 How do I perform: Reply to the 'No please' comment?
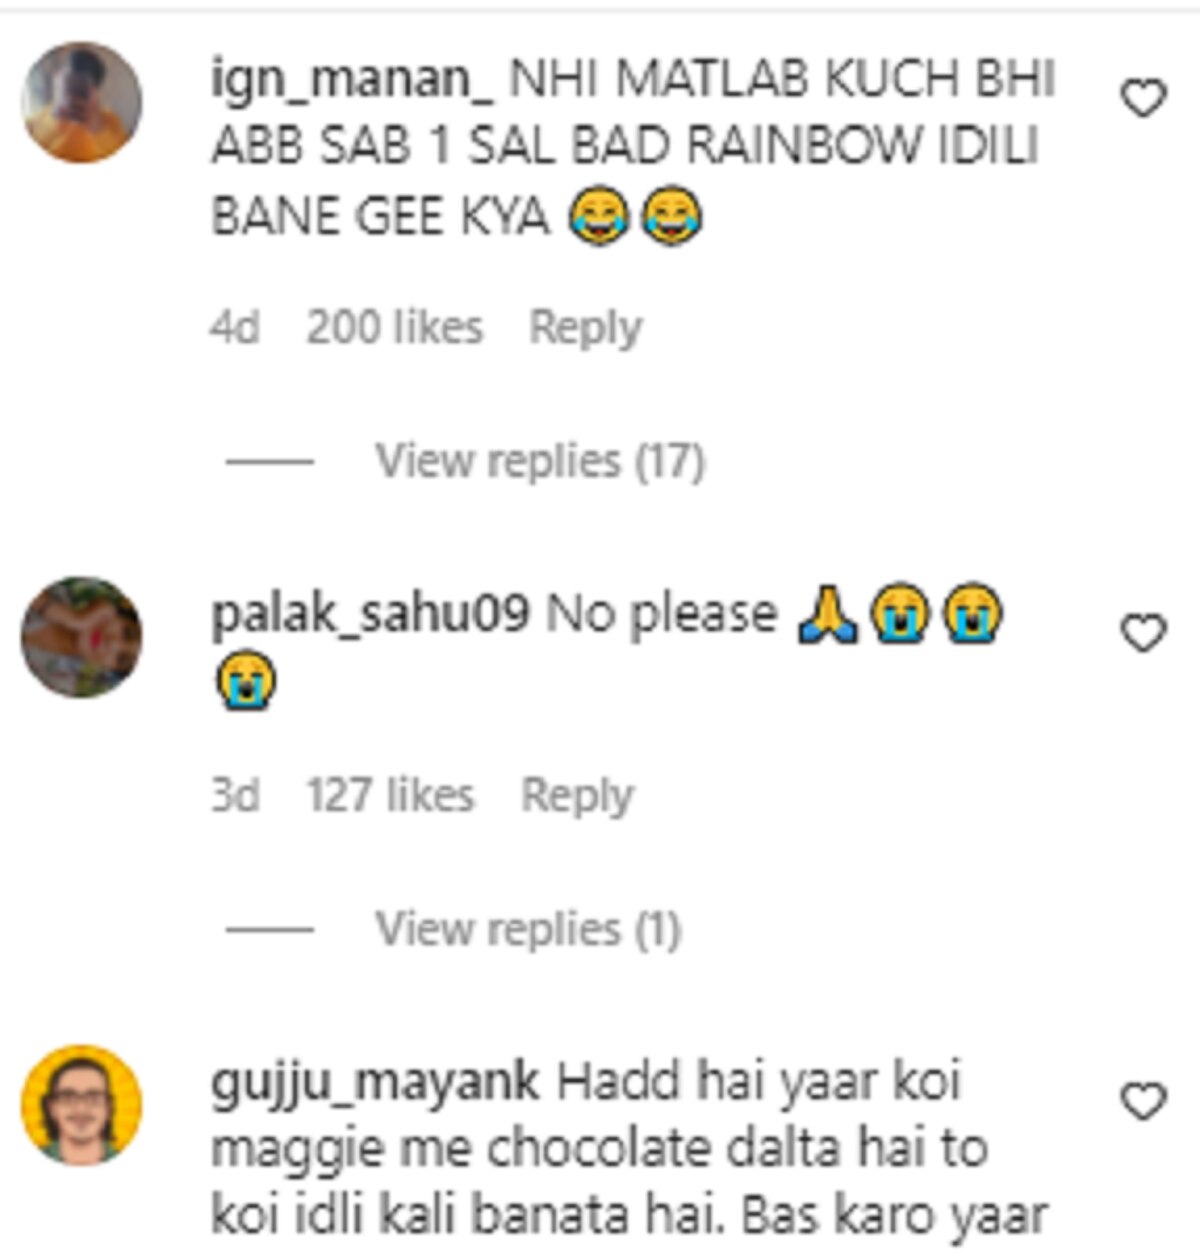tap(577, 796)
